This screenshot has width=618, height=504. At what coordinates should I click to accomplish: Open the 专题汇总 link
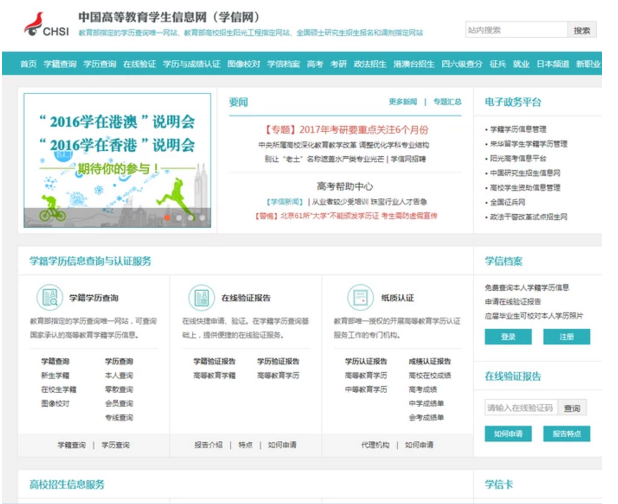pyautogui.click(x=447, y=102)
